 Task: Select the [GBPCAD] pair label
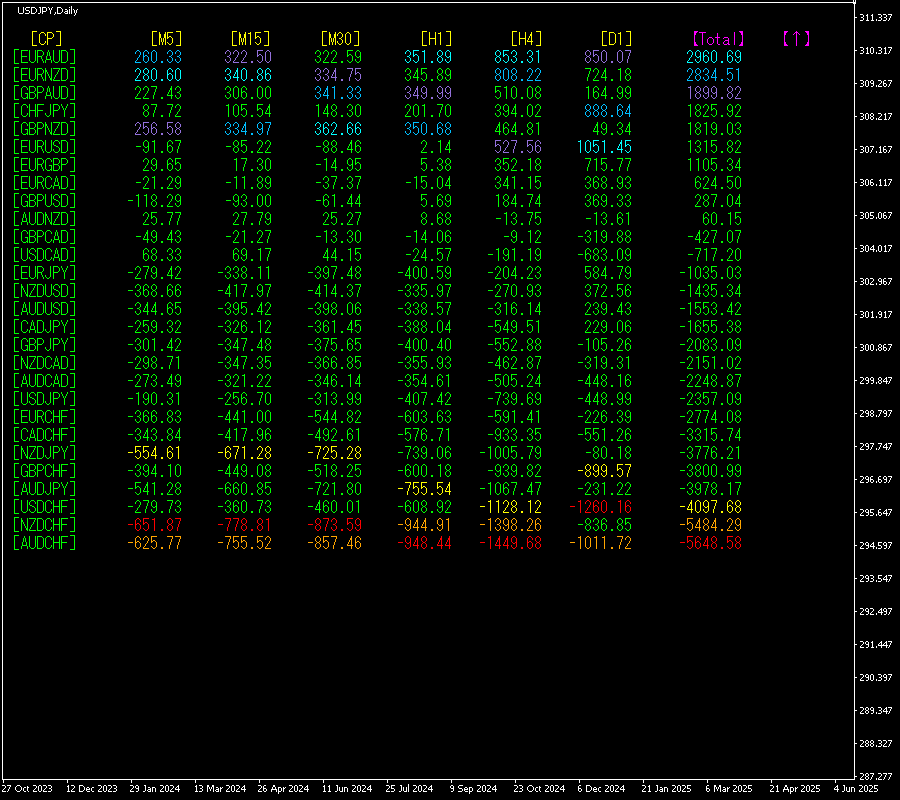(45, 237)
